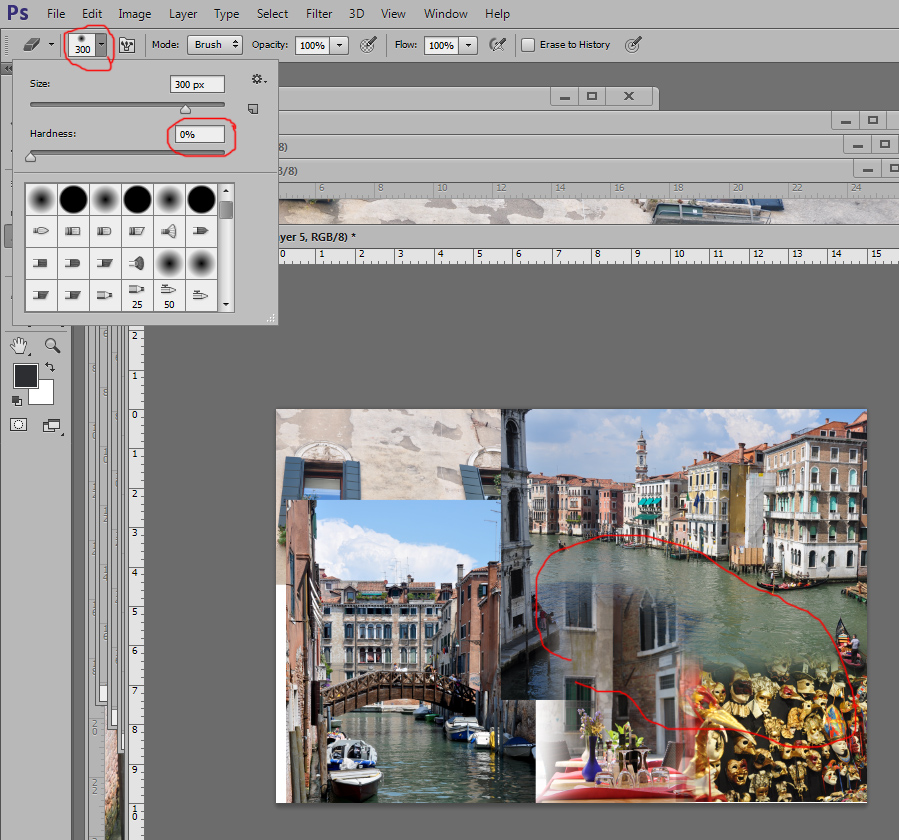Select the Zoom magnifier tool
Screen dimensions: 899x840
(x=51, y=346)
